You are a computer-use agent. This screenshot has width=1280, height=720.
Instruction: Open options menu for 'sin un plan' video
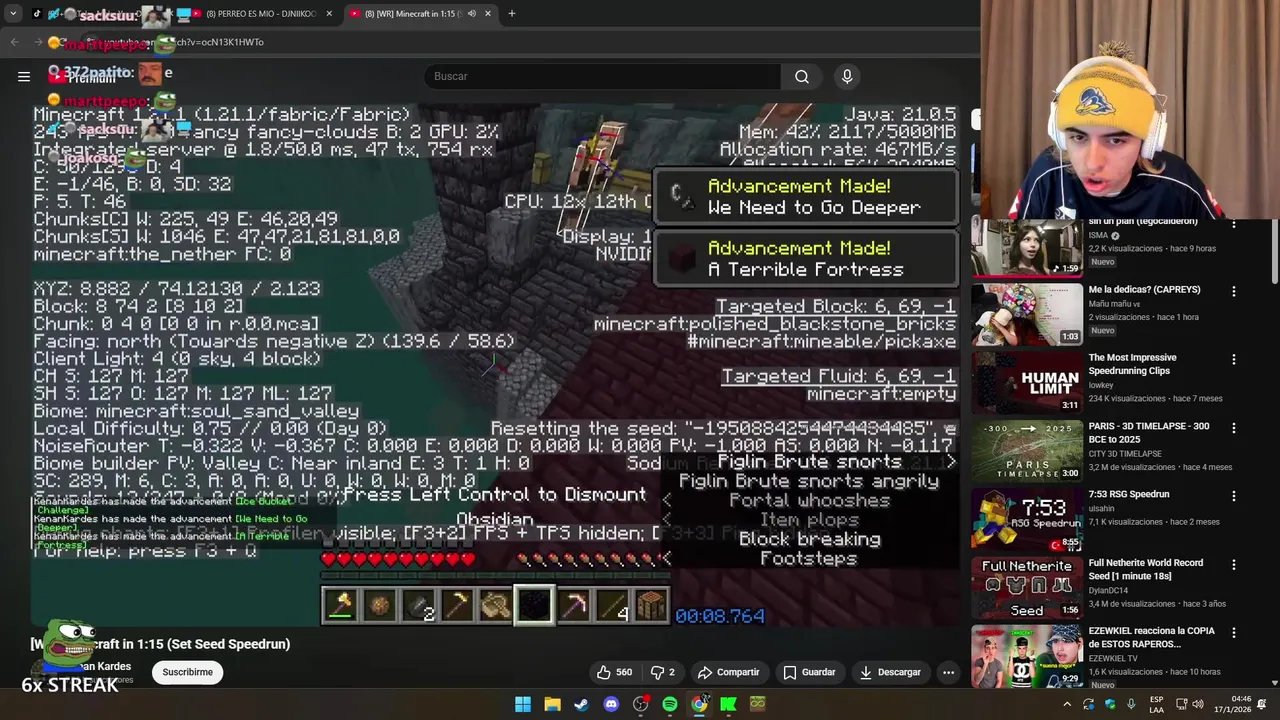[x=1233, y=224]
